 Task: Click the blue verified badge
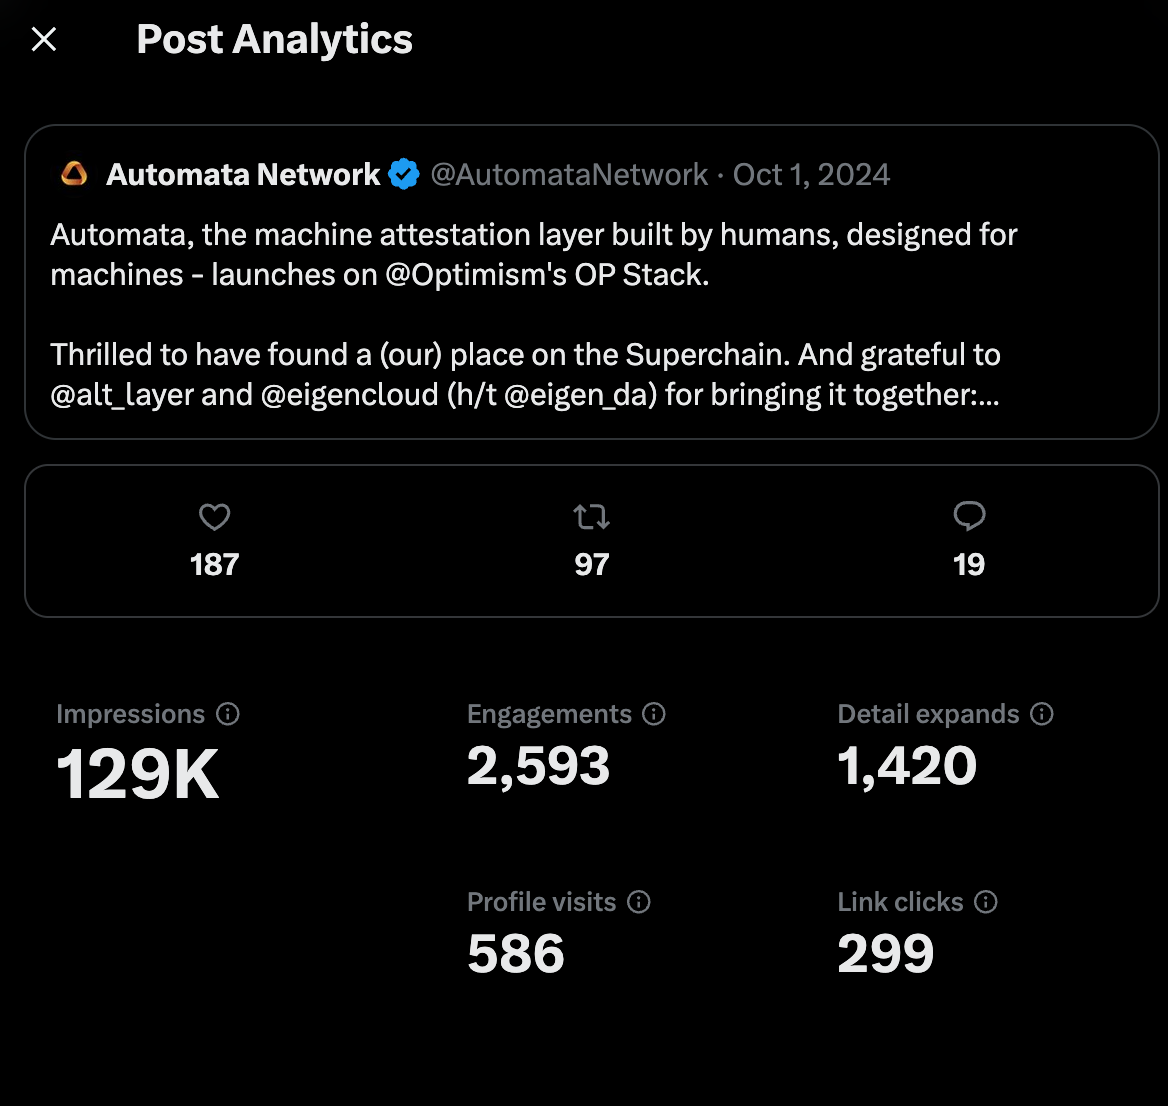(404, 175)
